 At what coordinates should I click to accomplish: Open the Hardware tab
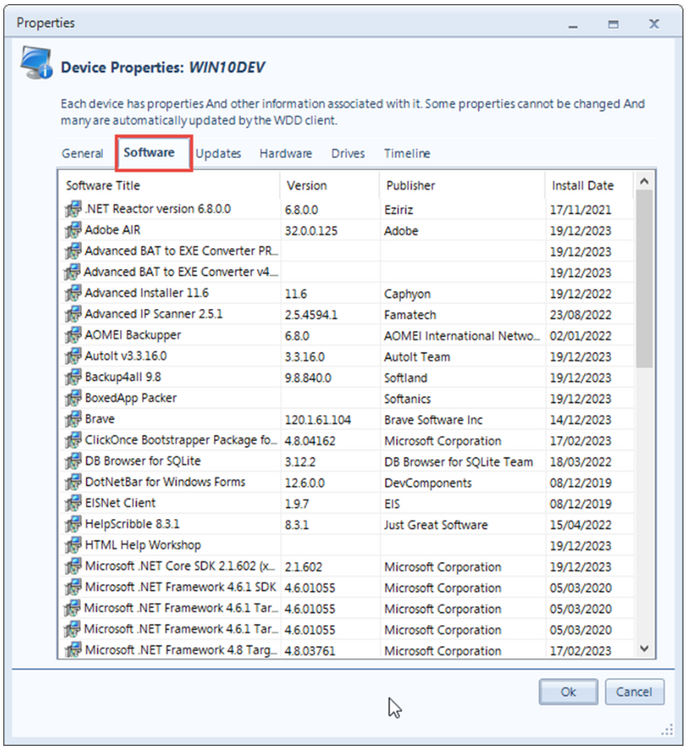click(285, 154)
